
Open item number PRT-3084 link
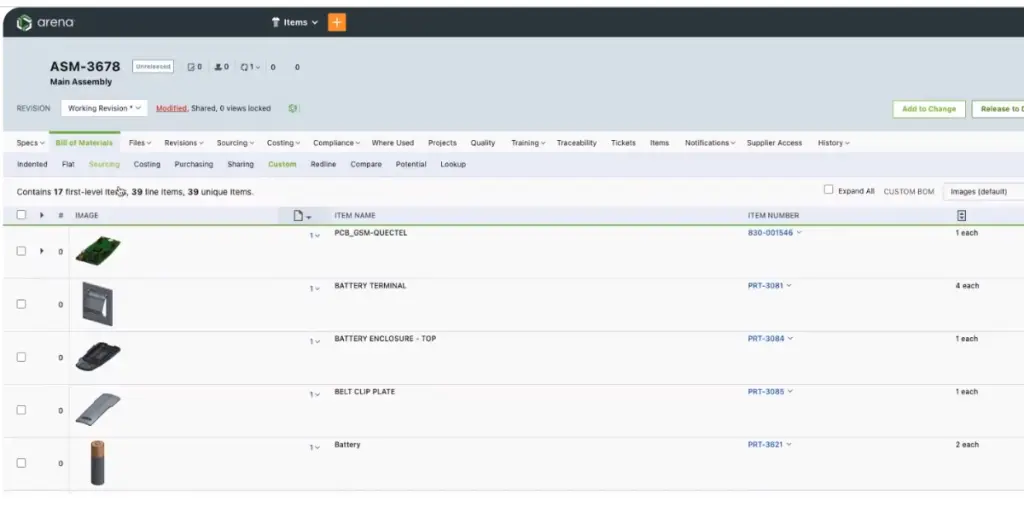tap(766, 338)
